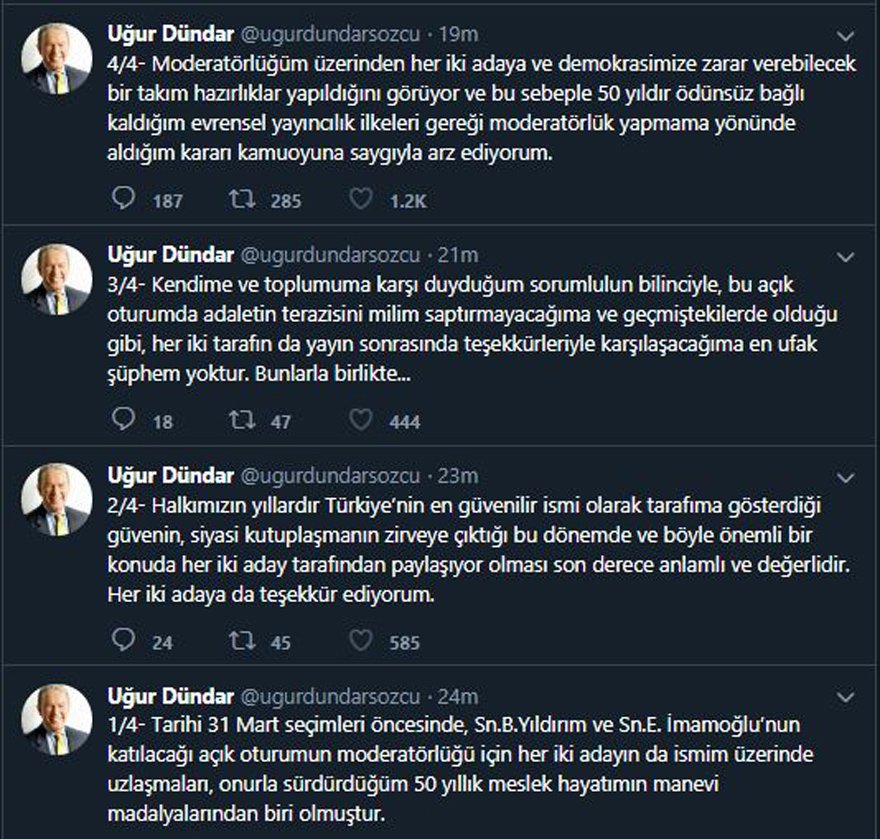Like the 2/4 tweet with 585 likes
This screenshot has width=880, height=839.
[x=360, y=641]
